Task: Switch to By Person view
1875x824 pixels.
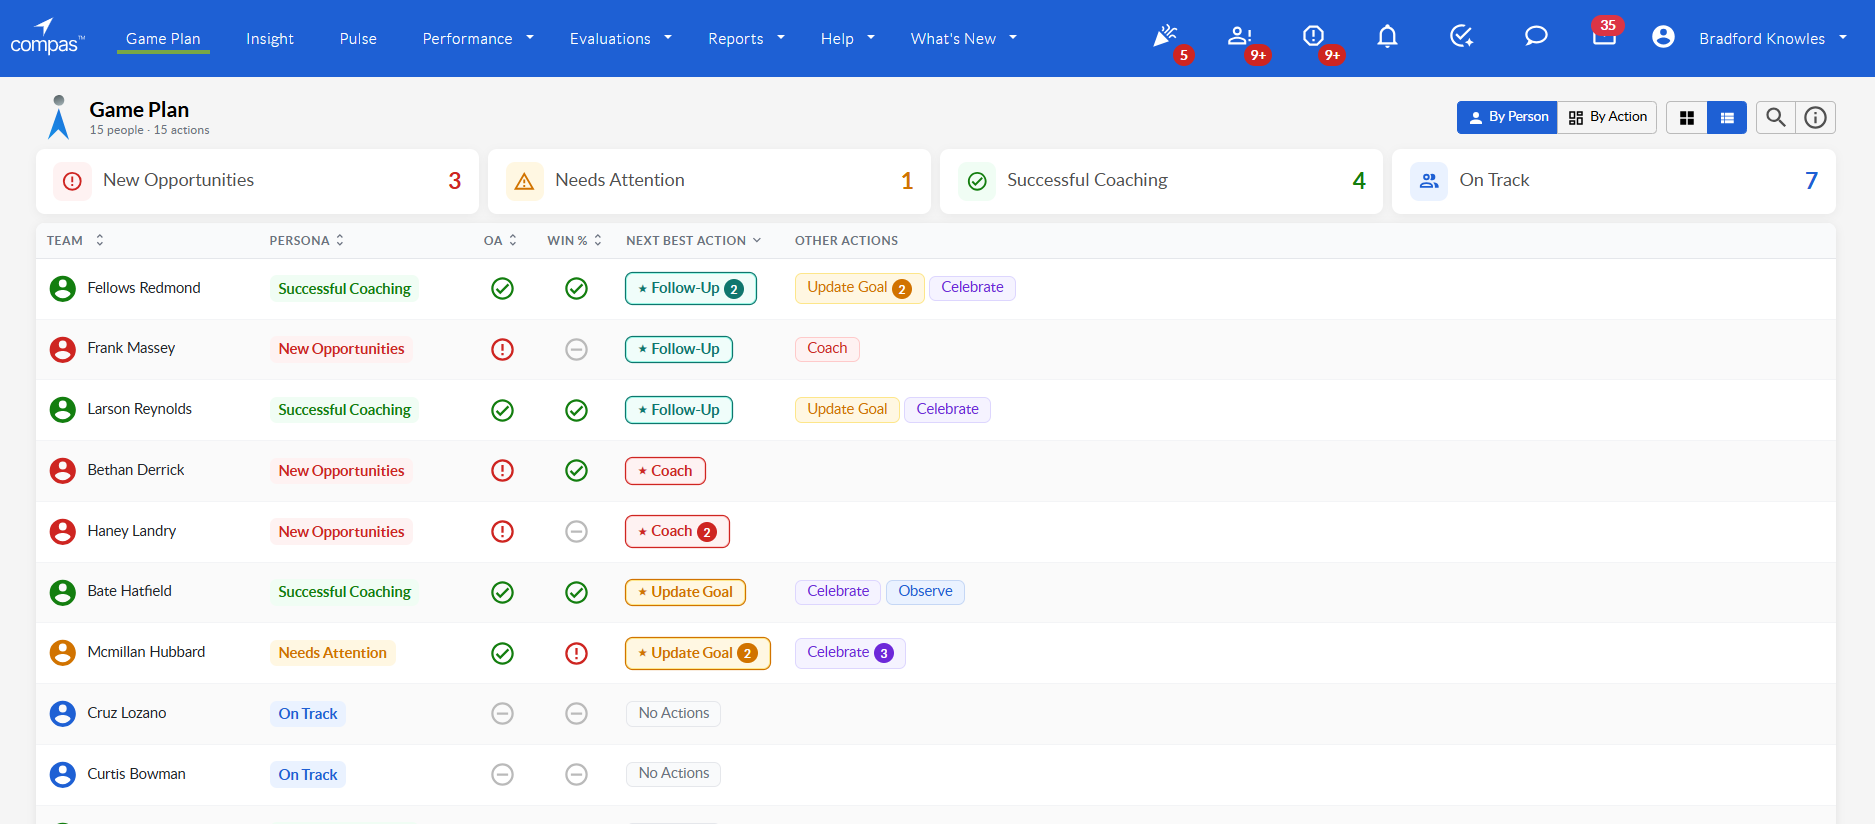Action: click(x=1507, y=117)
